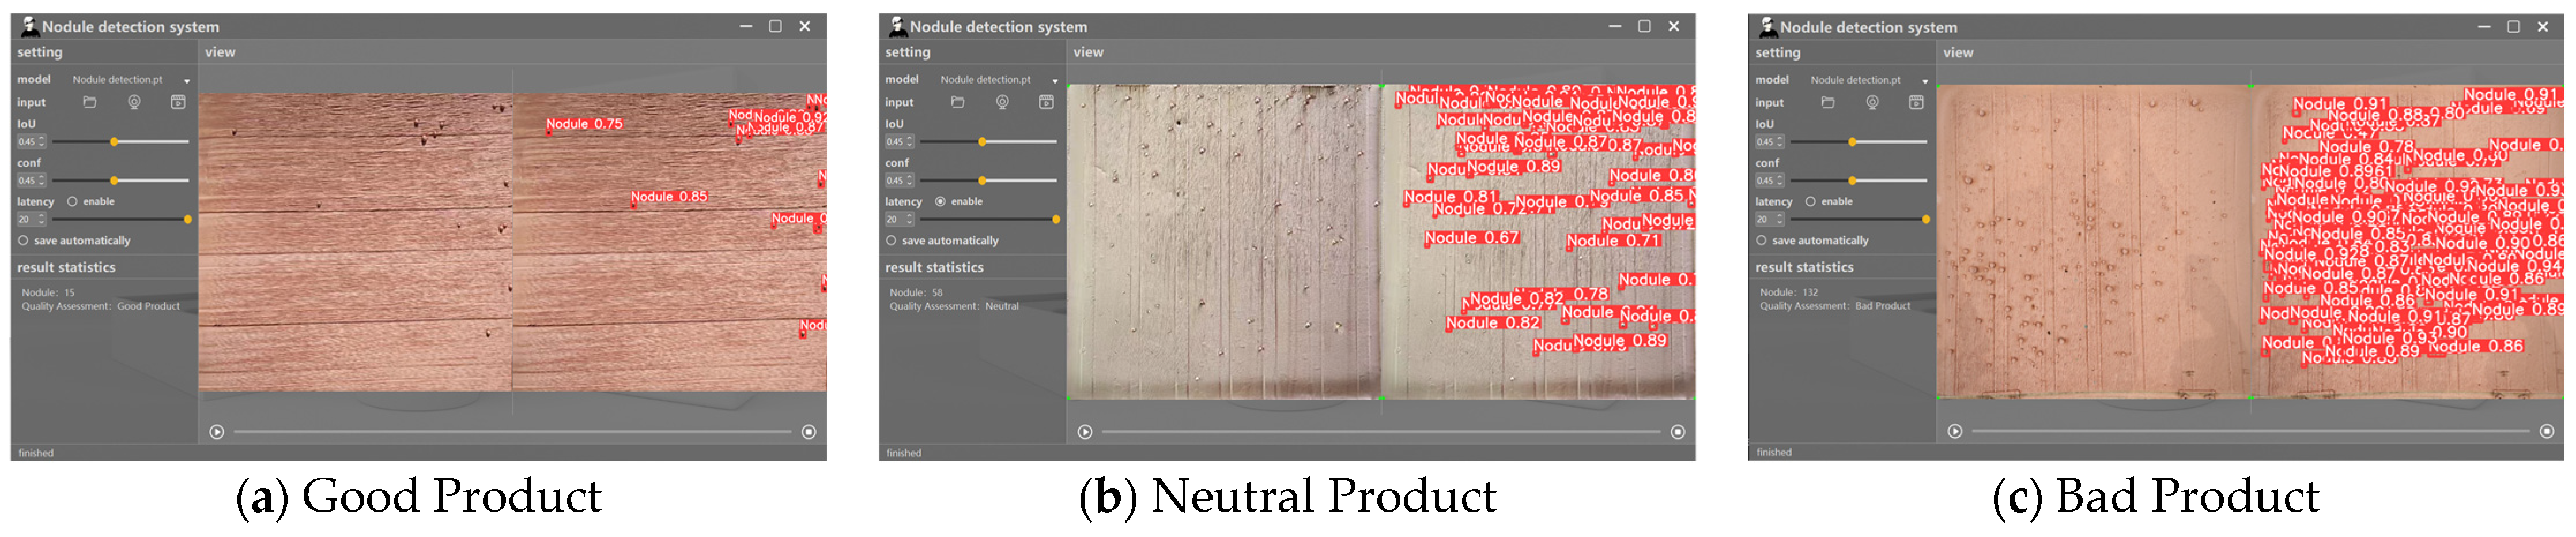This screenshot has width=2576, height=537.
Task: Click the conf slider handle in the Bad Product window
Action: point(1852,181)
